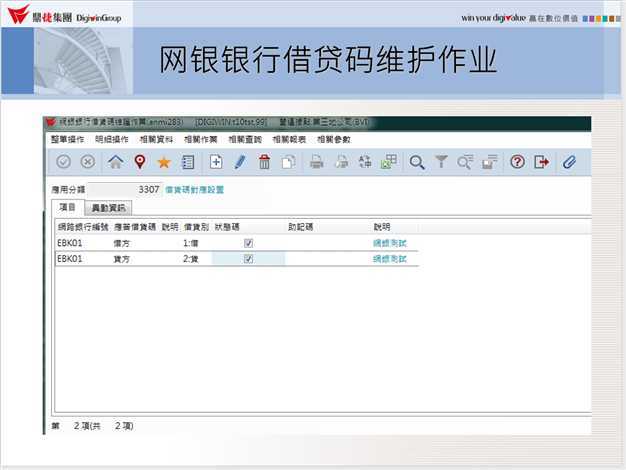
Task: Click the printer icon
Action: click(x=317, y=162)
